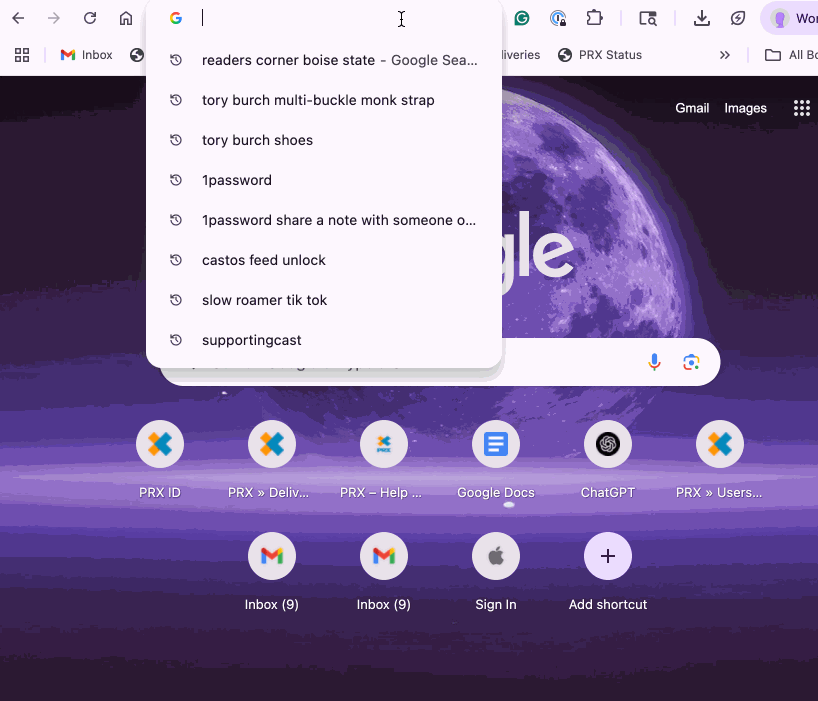Select suggestion "readers corner boise state"
This screenshot has width=818, height=701.
tap(324, 60)
